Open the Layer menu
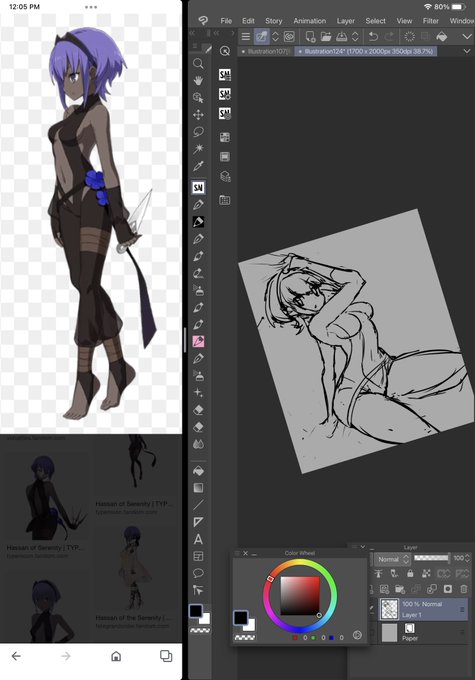 [x=346, y=21]
